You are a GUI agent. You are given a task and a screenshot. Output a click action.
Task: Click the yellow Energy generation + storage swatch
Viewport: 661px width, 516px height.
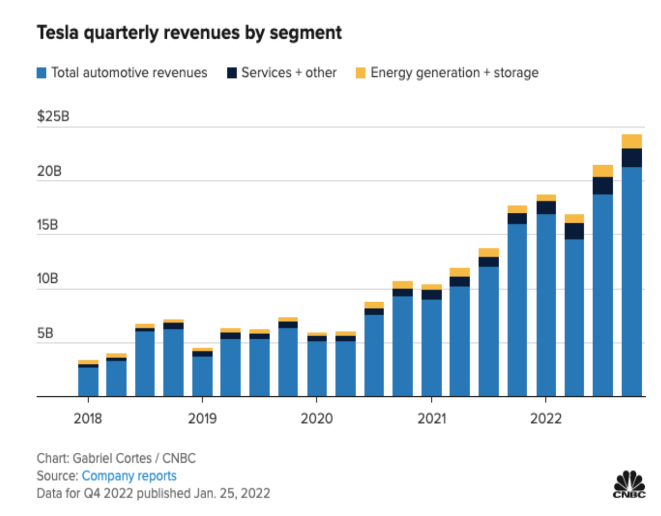click(360, 73)
